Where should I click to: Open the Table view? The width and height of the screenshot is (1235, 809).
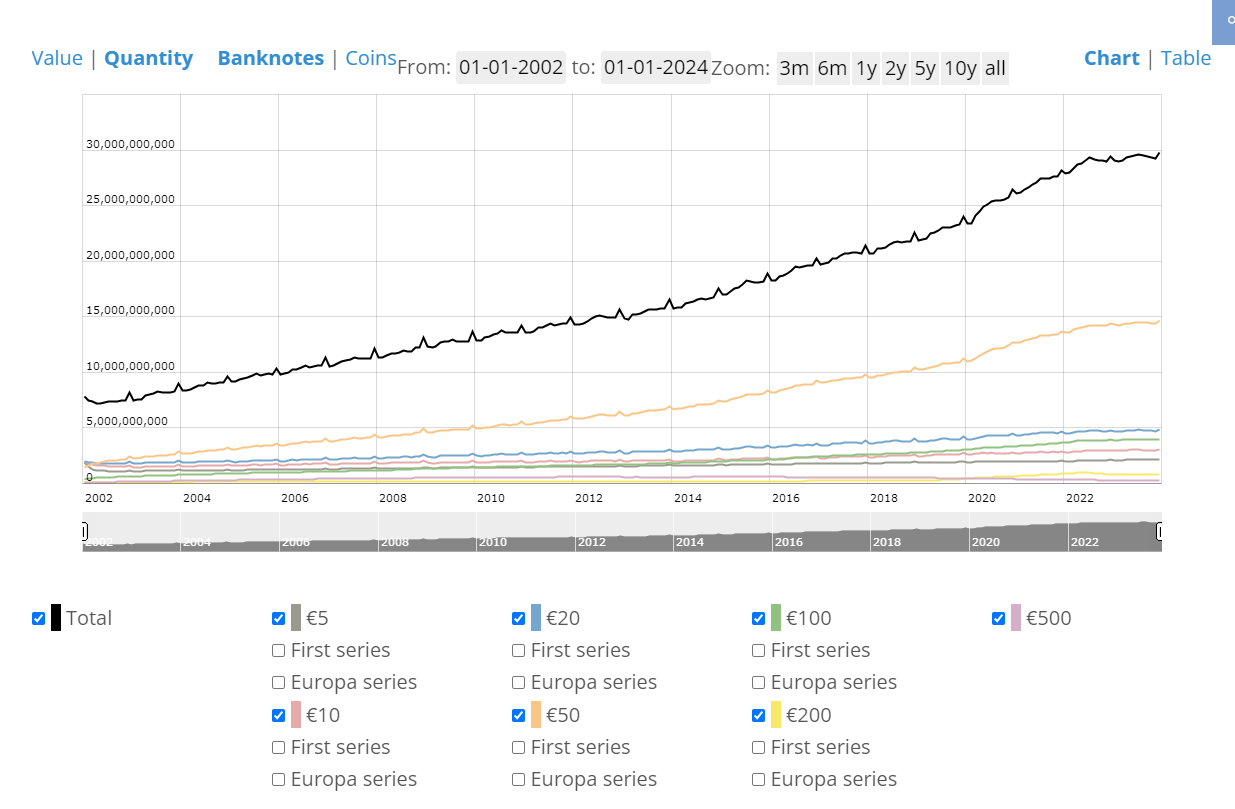pos(1186,58)
